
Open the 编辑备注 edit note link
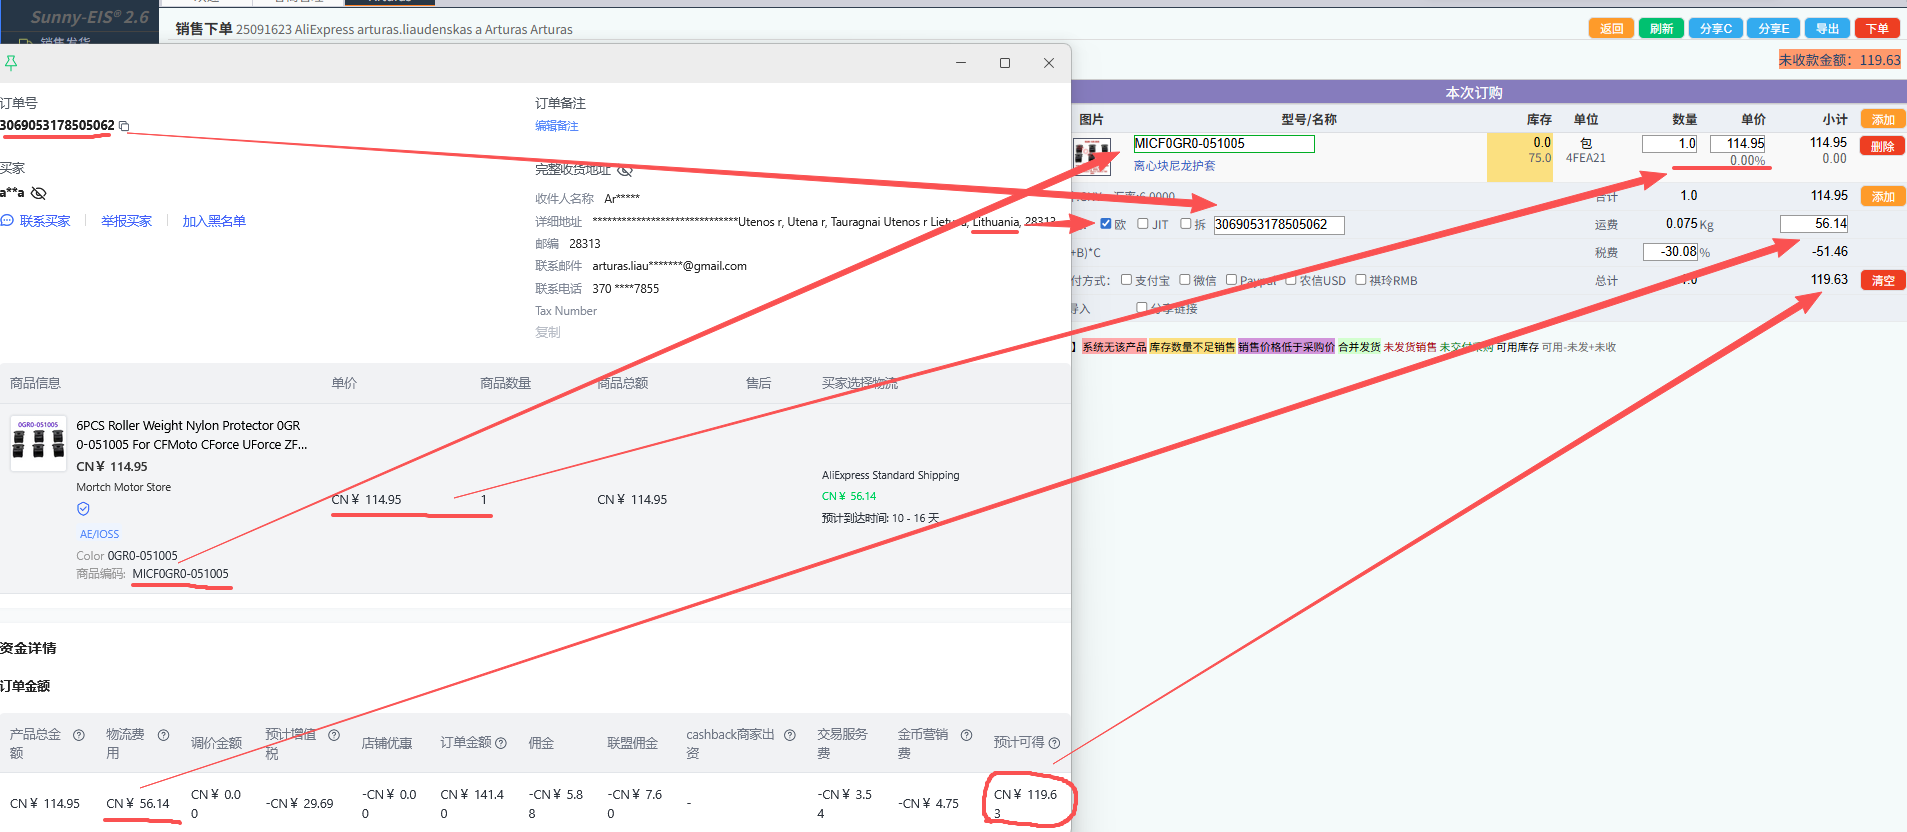coord(556,126)
